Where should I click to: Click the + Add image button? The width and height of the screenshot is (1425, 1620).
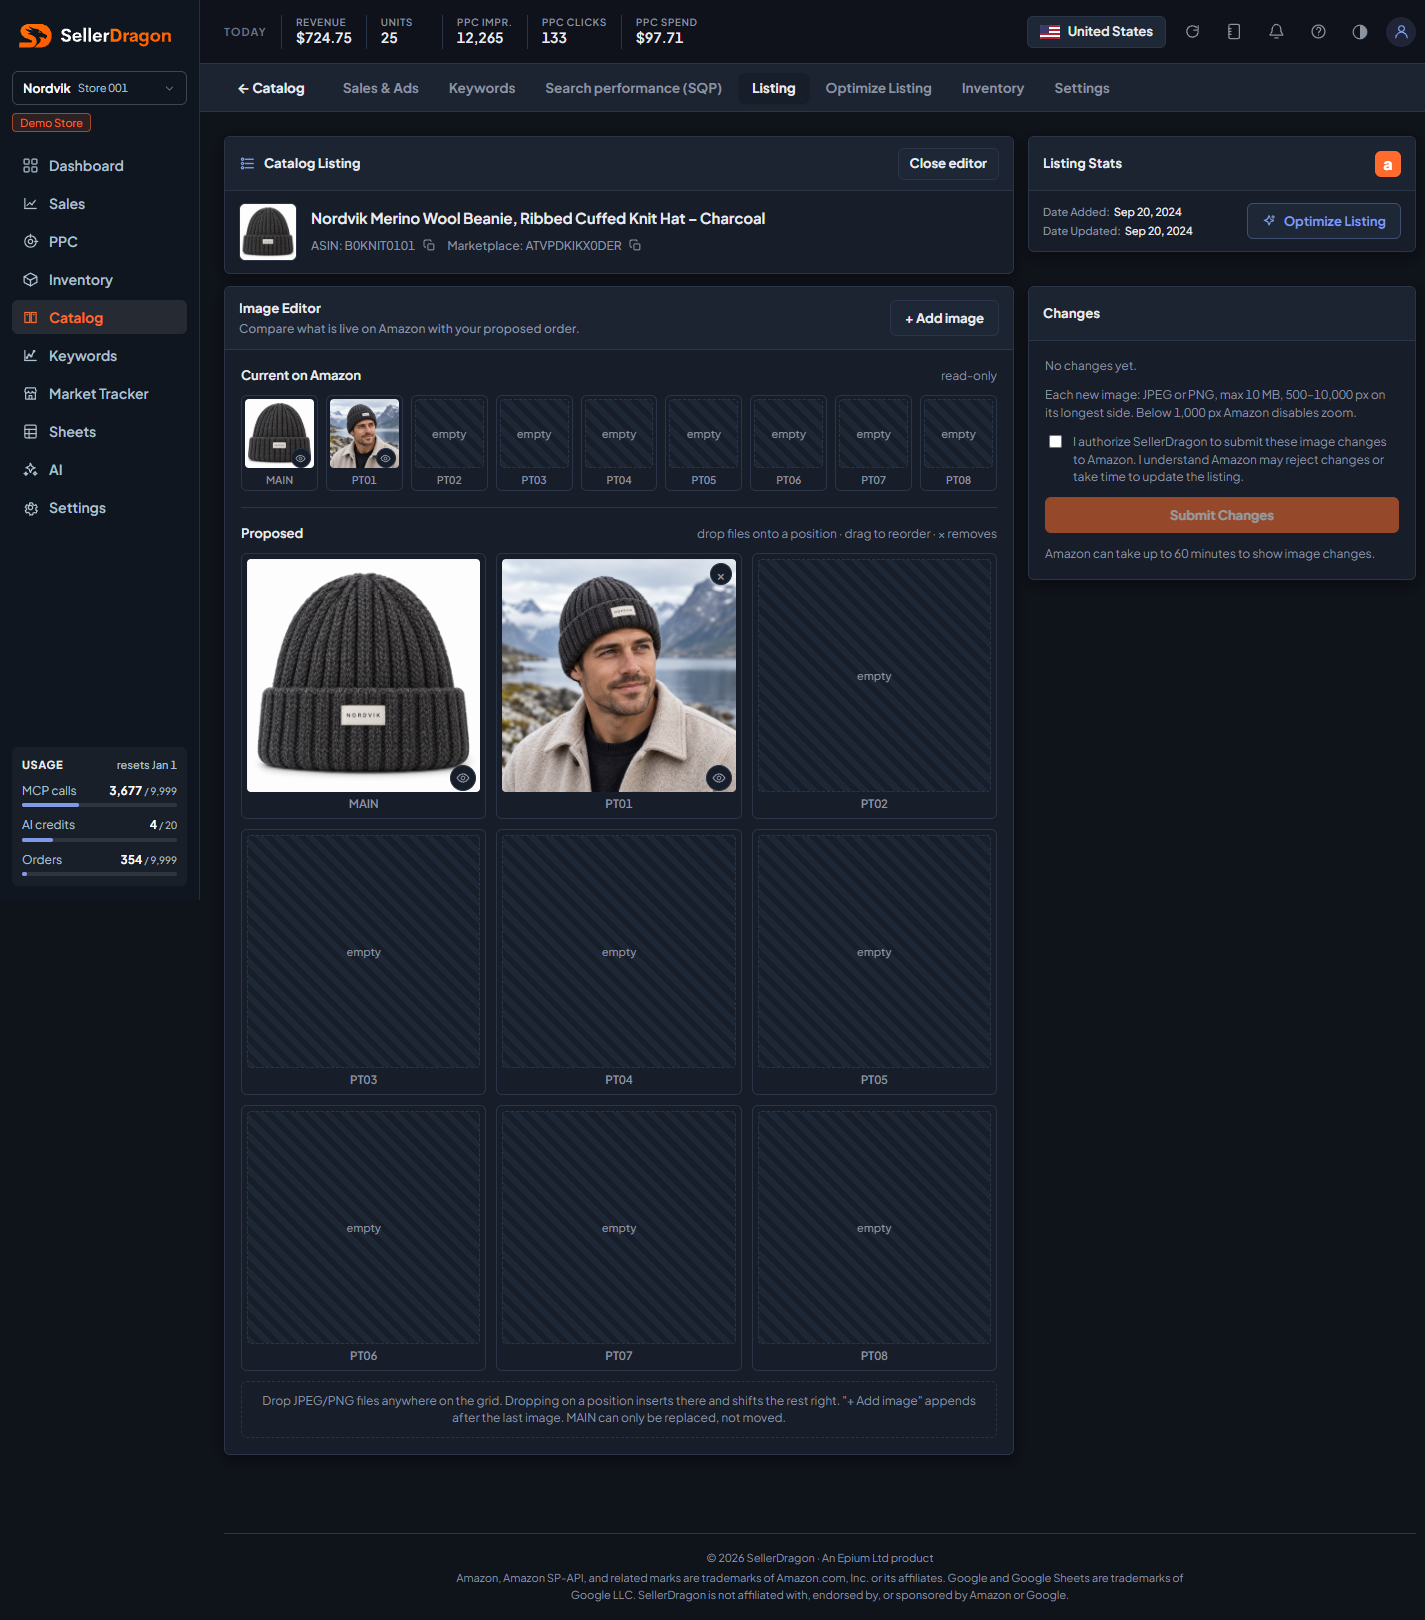tap(944, 318)
